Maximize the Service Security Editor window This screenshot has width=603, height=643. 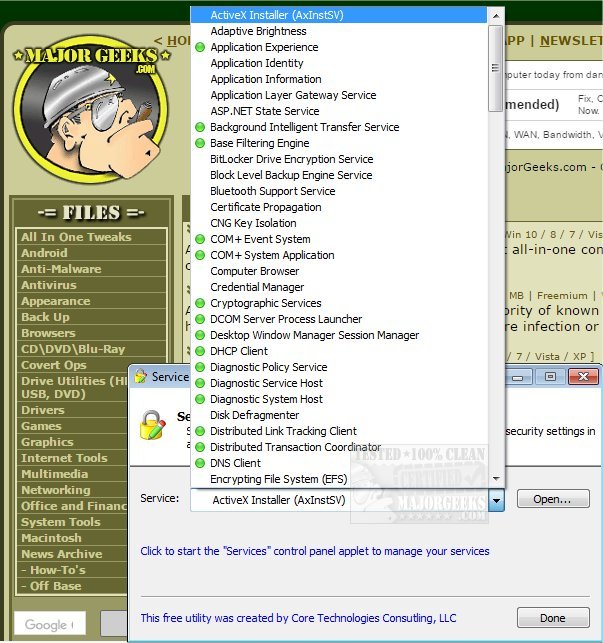[x=550, y=376]
